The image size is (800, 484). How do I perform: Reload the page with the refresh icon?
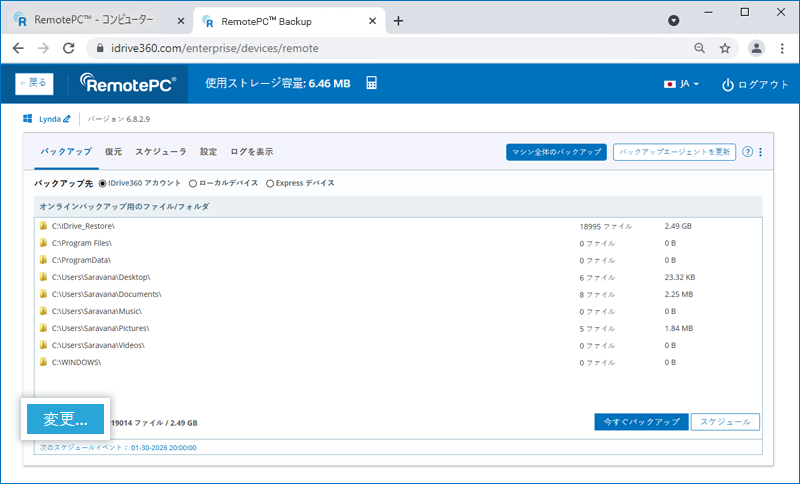pyautogui.click(x=68, y=48)
